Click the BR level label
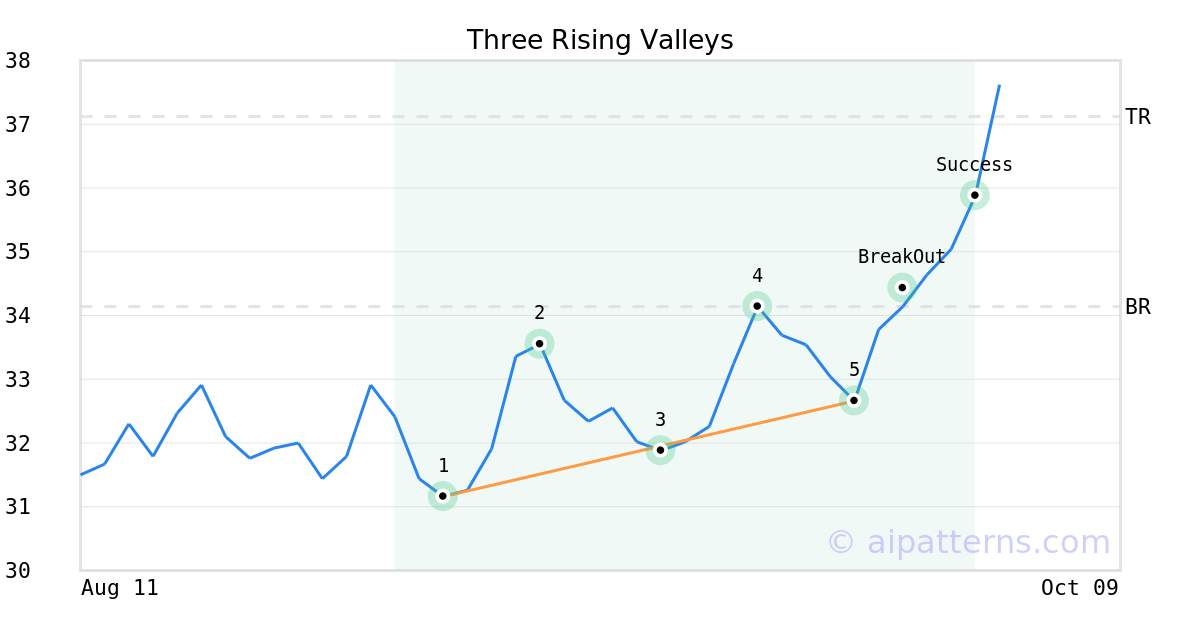 [x=1138, y=307]
